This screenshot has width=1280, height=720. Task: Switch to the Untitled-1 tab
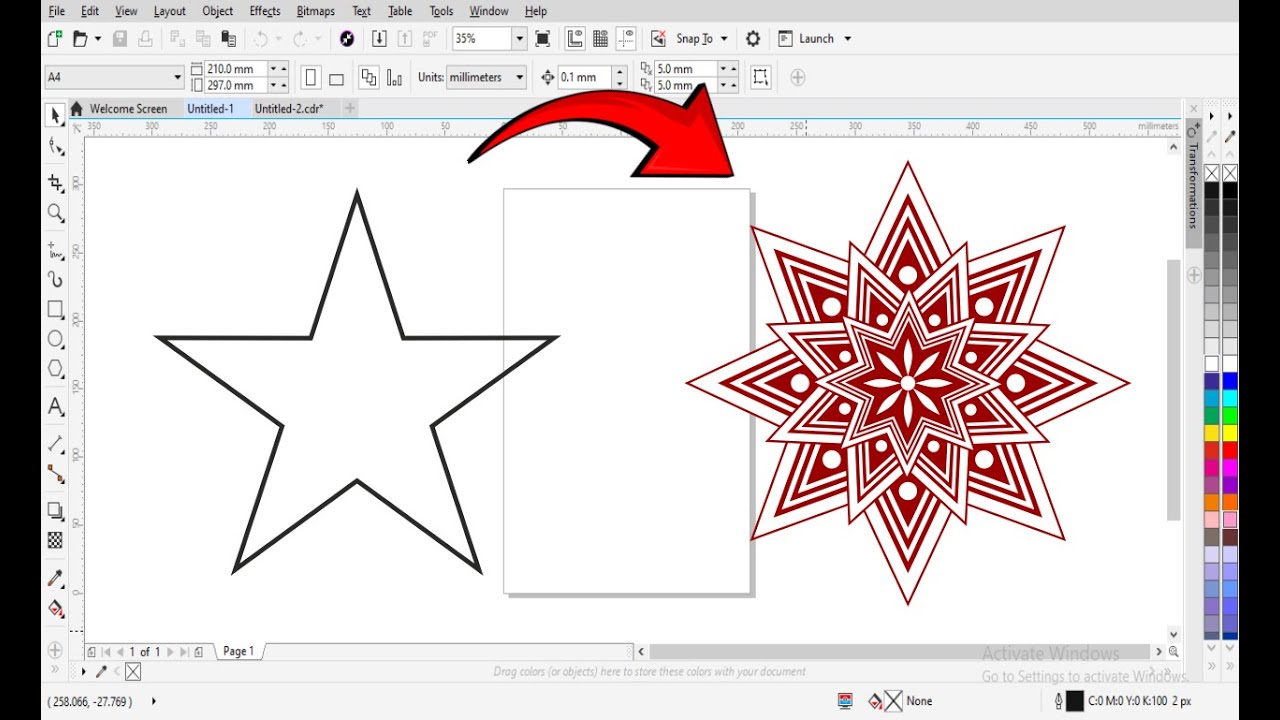point(210,108)
